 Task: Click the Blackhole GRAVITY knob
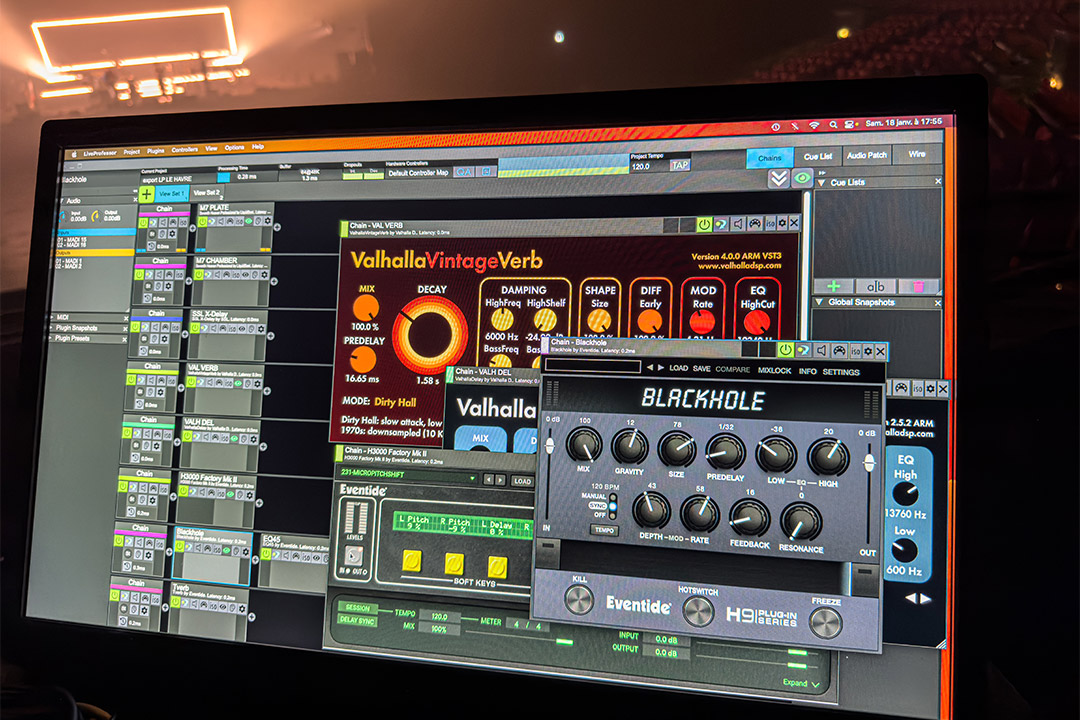click(630, 446)
